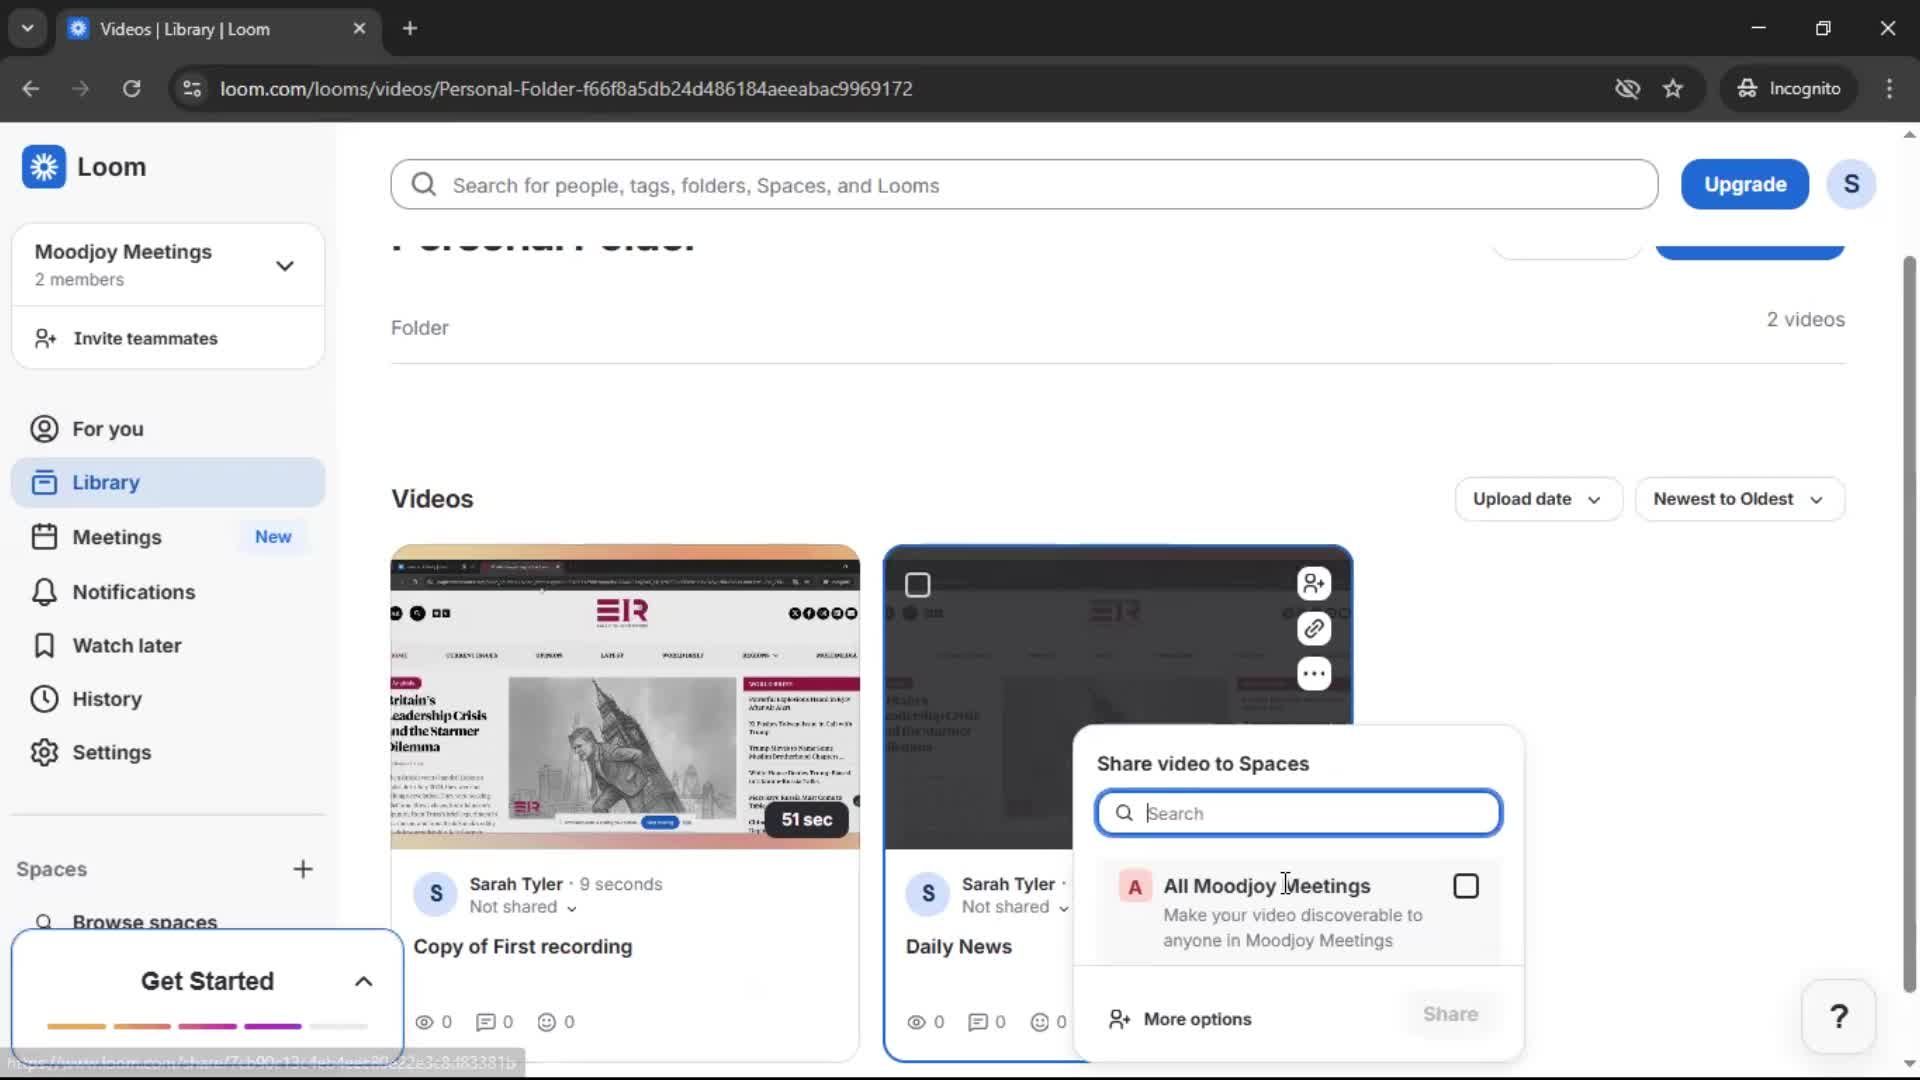Click the comments icon on Copy of First recording
The image size is (1920, 1080).
coord(487,1022)
